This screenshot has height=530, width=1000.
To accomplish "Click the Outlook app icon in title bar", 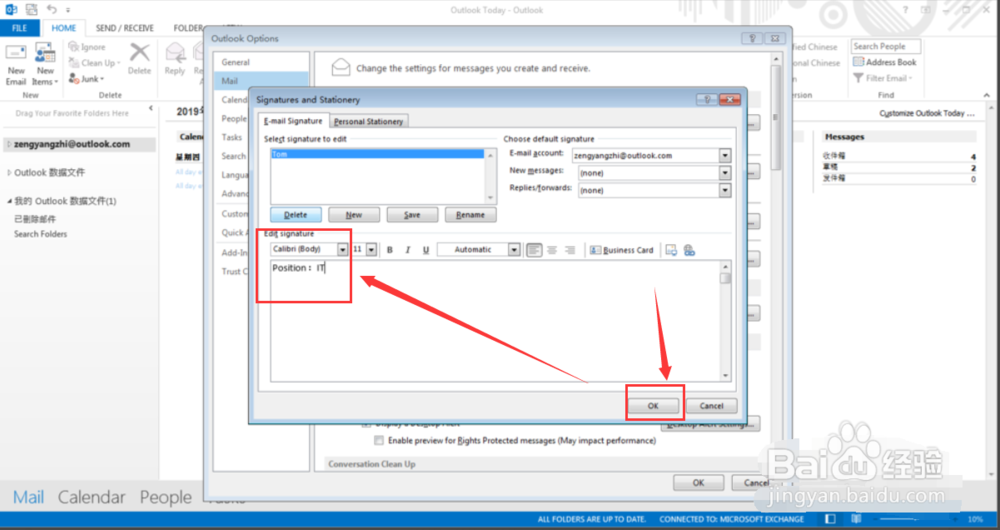I will click(10, 10).
